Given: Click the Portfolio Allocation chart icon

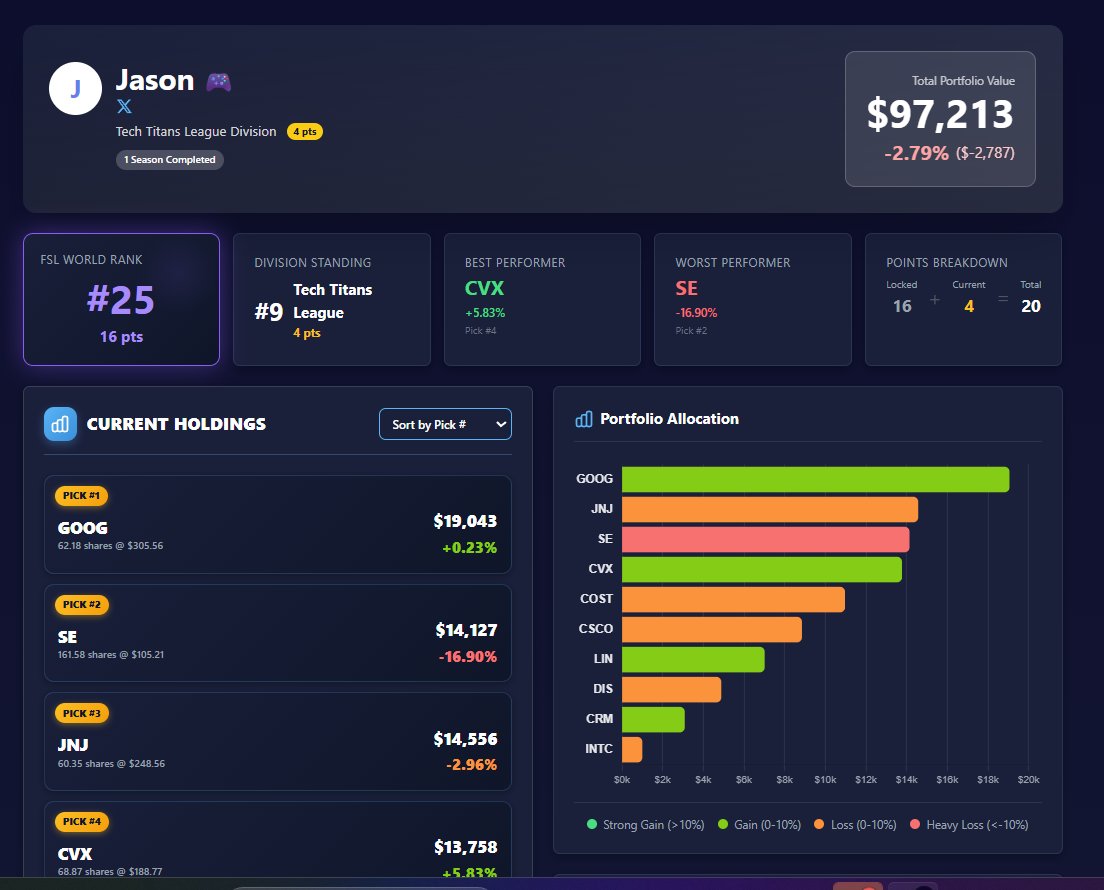Looking at the screenshot, I should coord(583,419).
